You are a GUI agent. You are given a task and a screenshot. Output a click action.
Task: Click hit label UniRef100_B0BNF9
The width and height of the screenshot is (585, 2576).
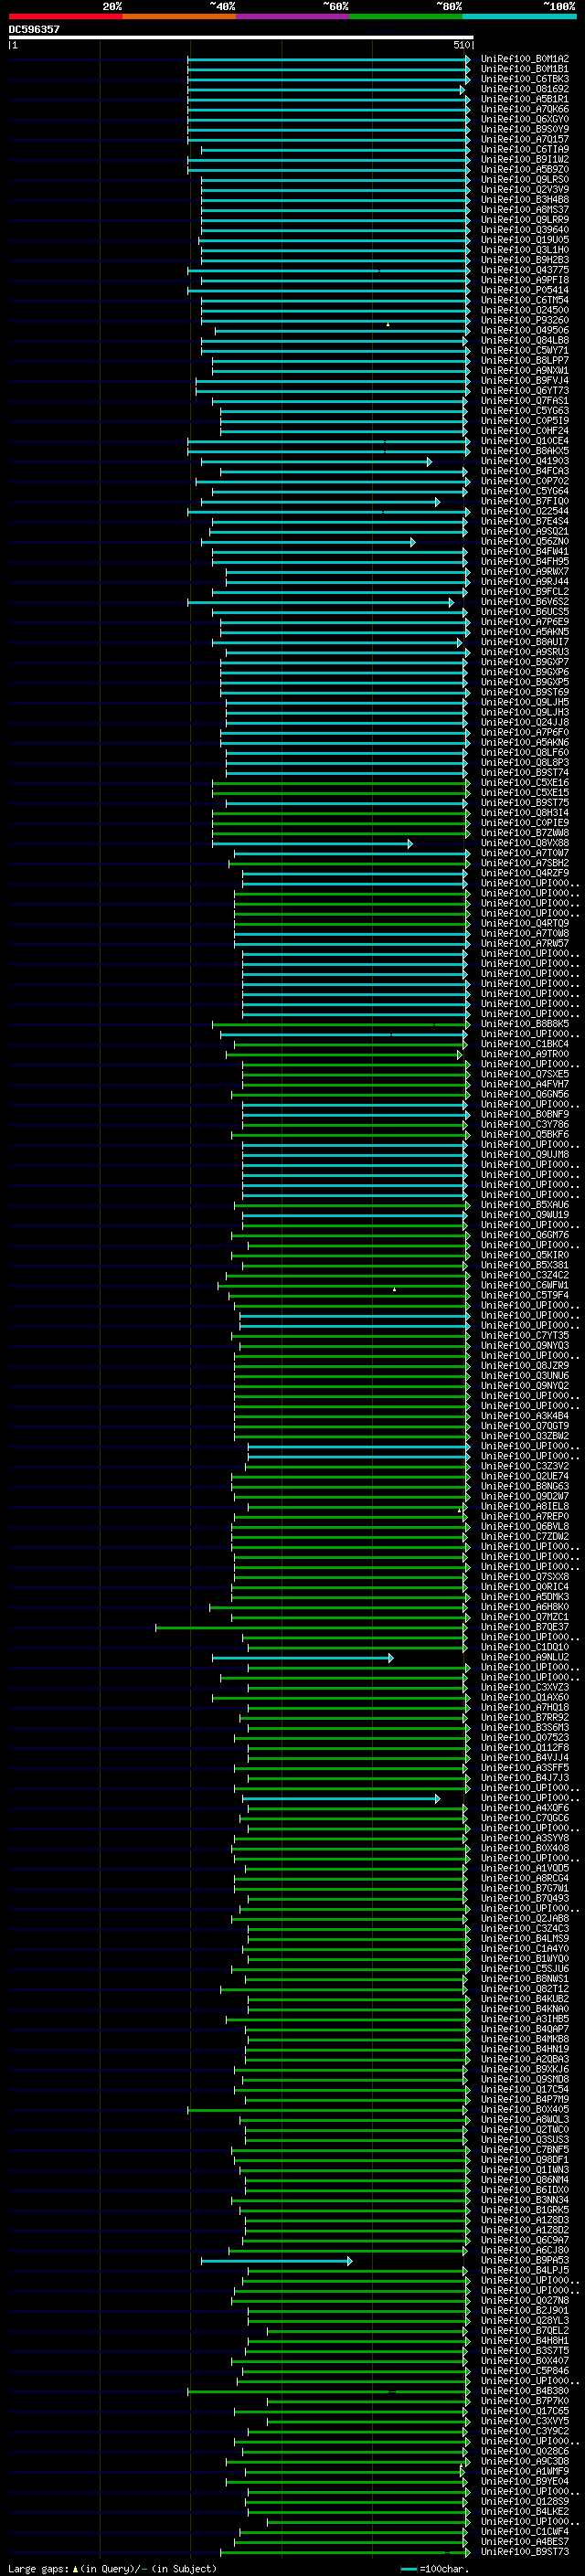click(525, 1114)
